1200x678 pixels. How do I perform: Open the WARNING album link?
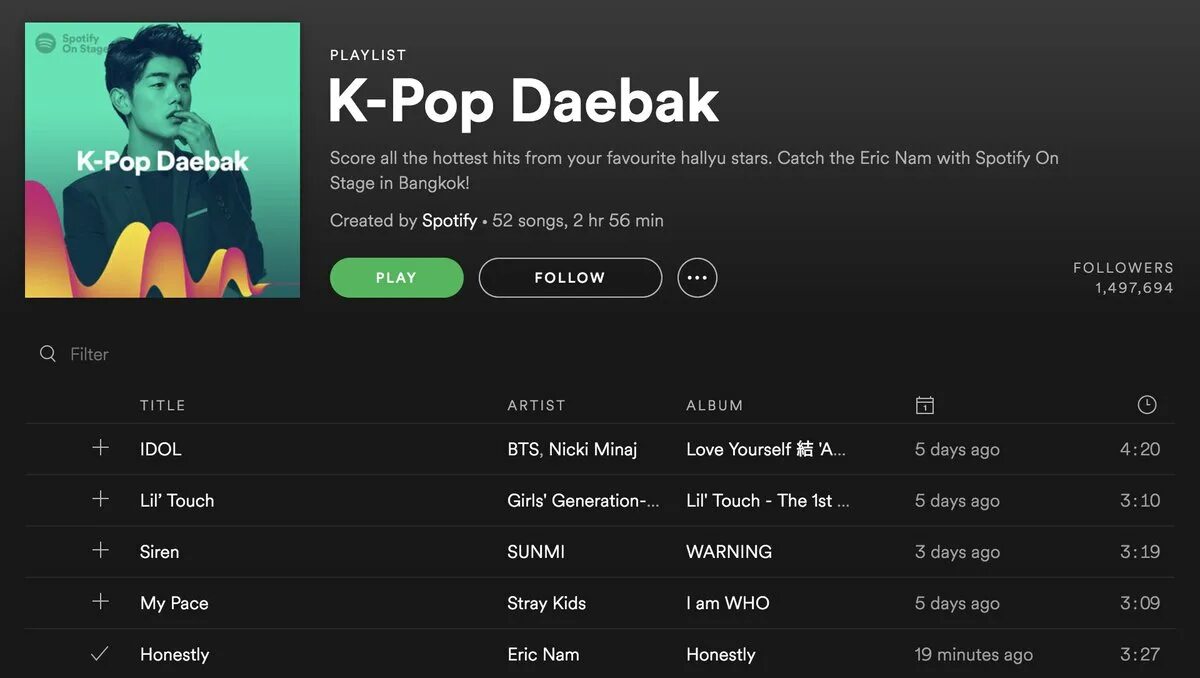729,551
